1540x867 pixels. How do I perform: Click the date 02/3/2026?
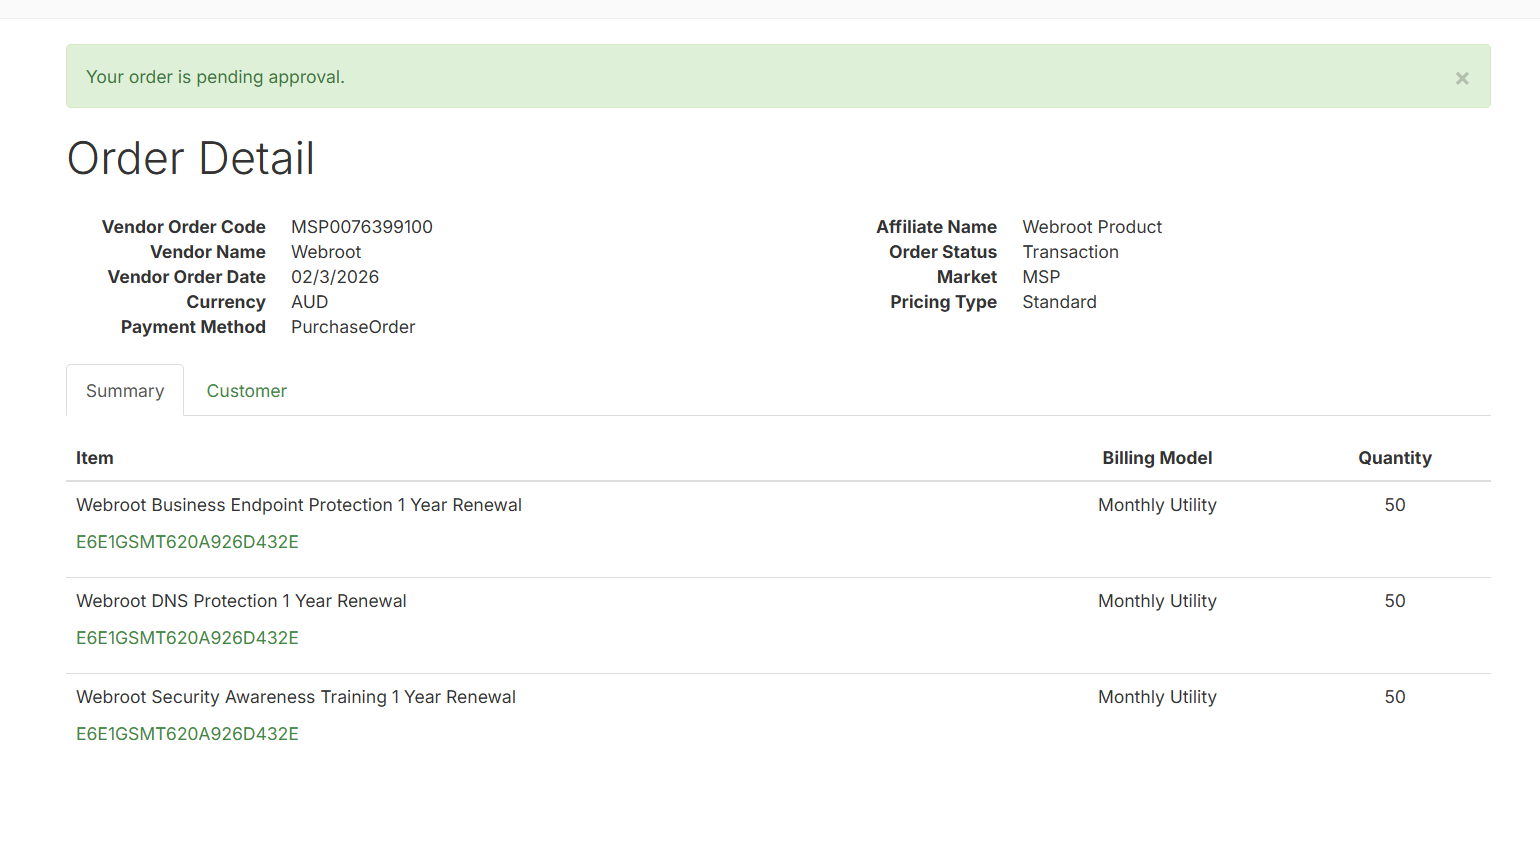tap(335, 277)
